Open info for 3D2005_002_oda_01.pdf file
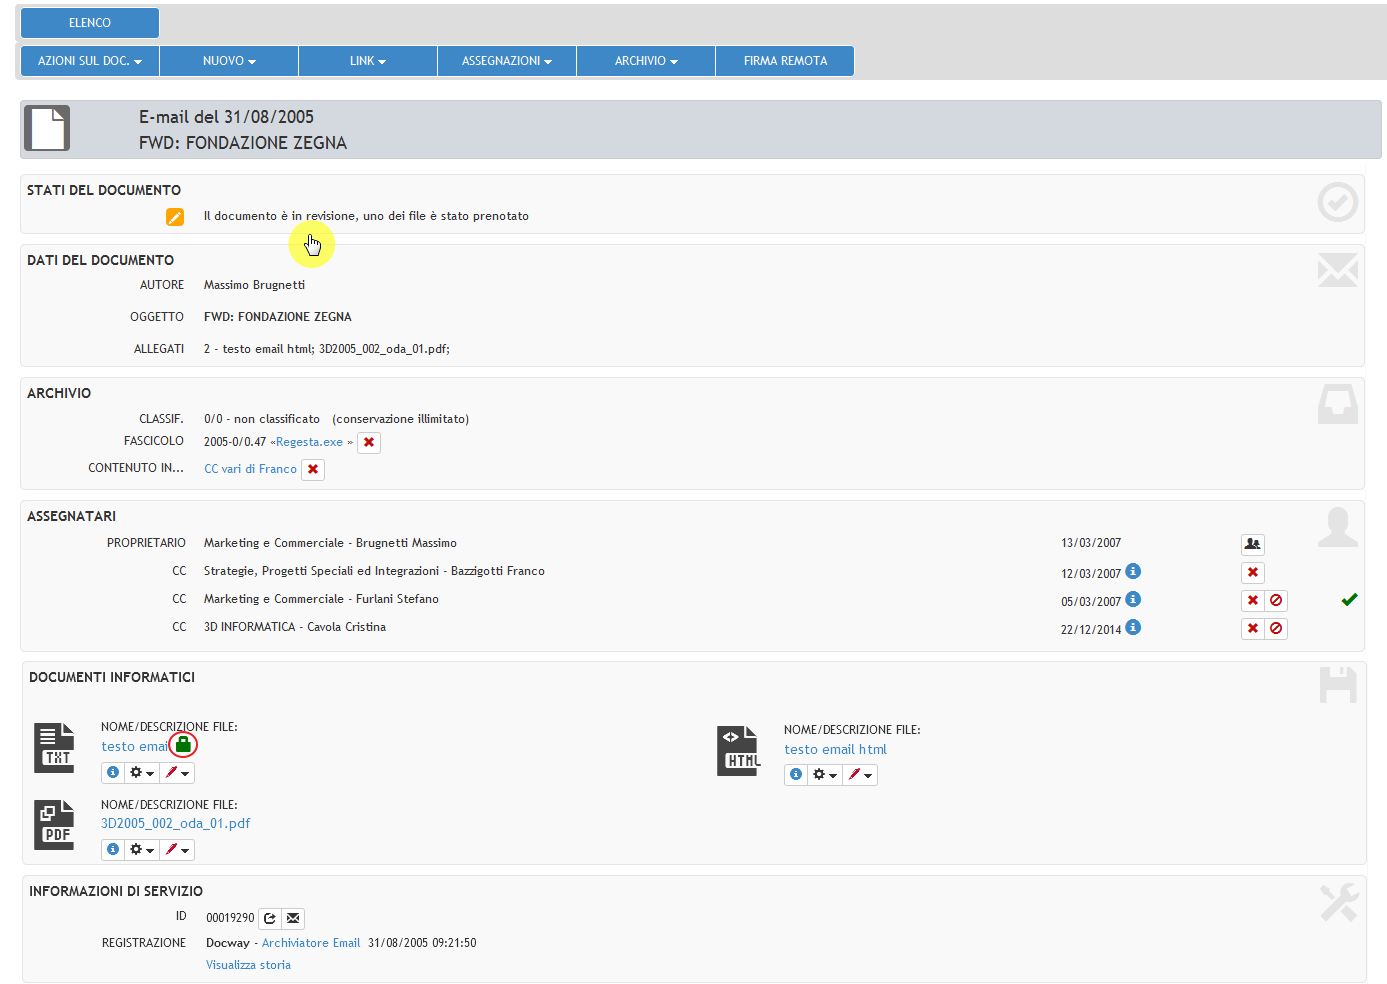This screenshot has height=984, width=1387. point(113,850)
